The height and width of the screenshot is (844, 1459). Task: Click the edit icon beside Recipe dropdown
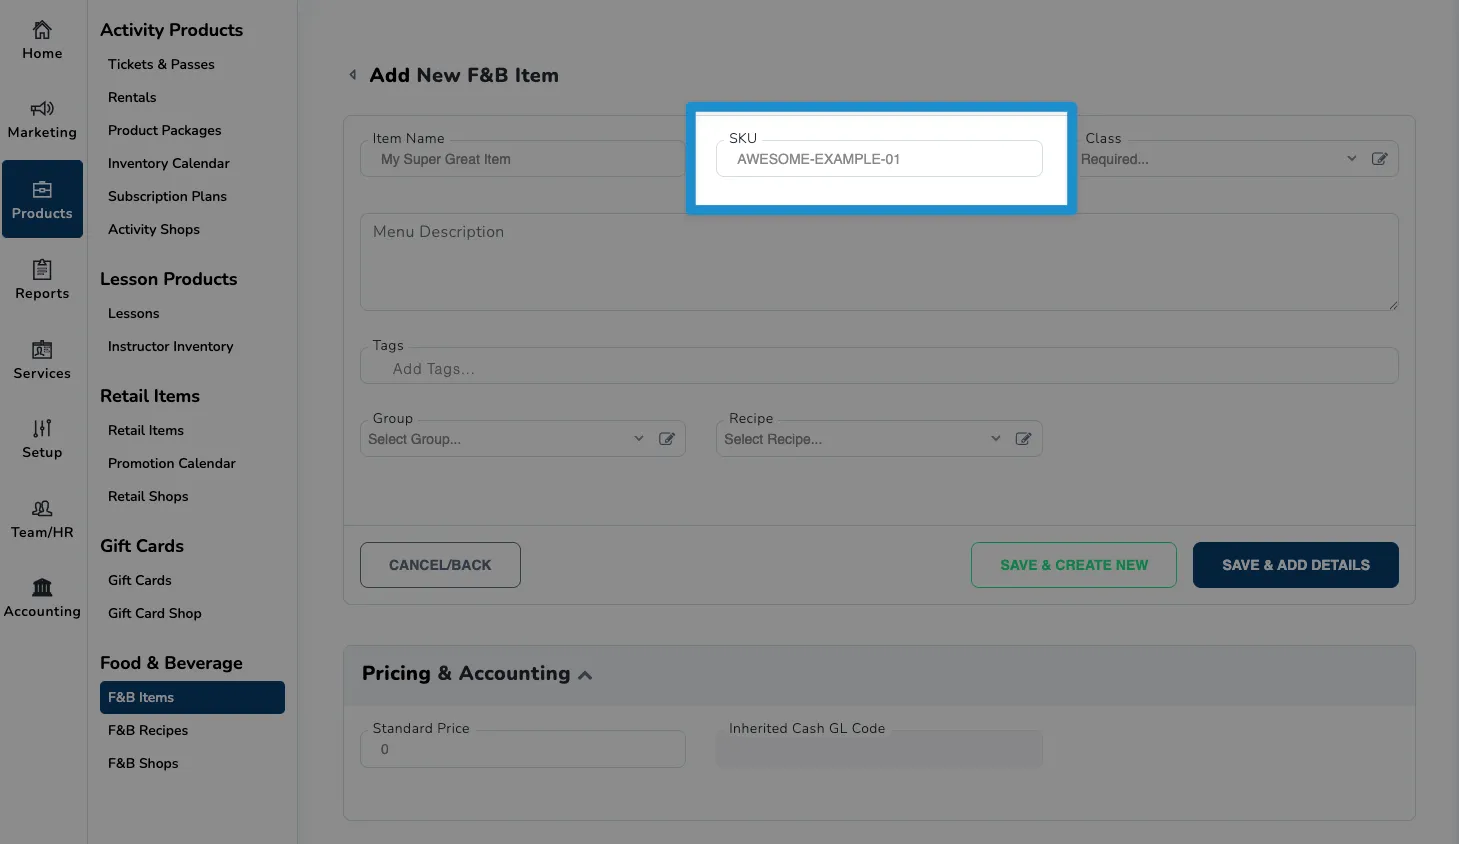[x=1023, y=439]
